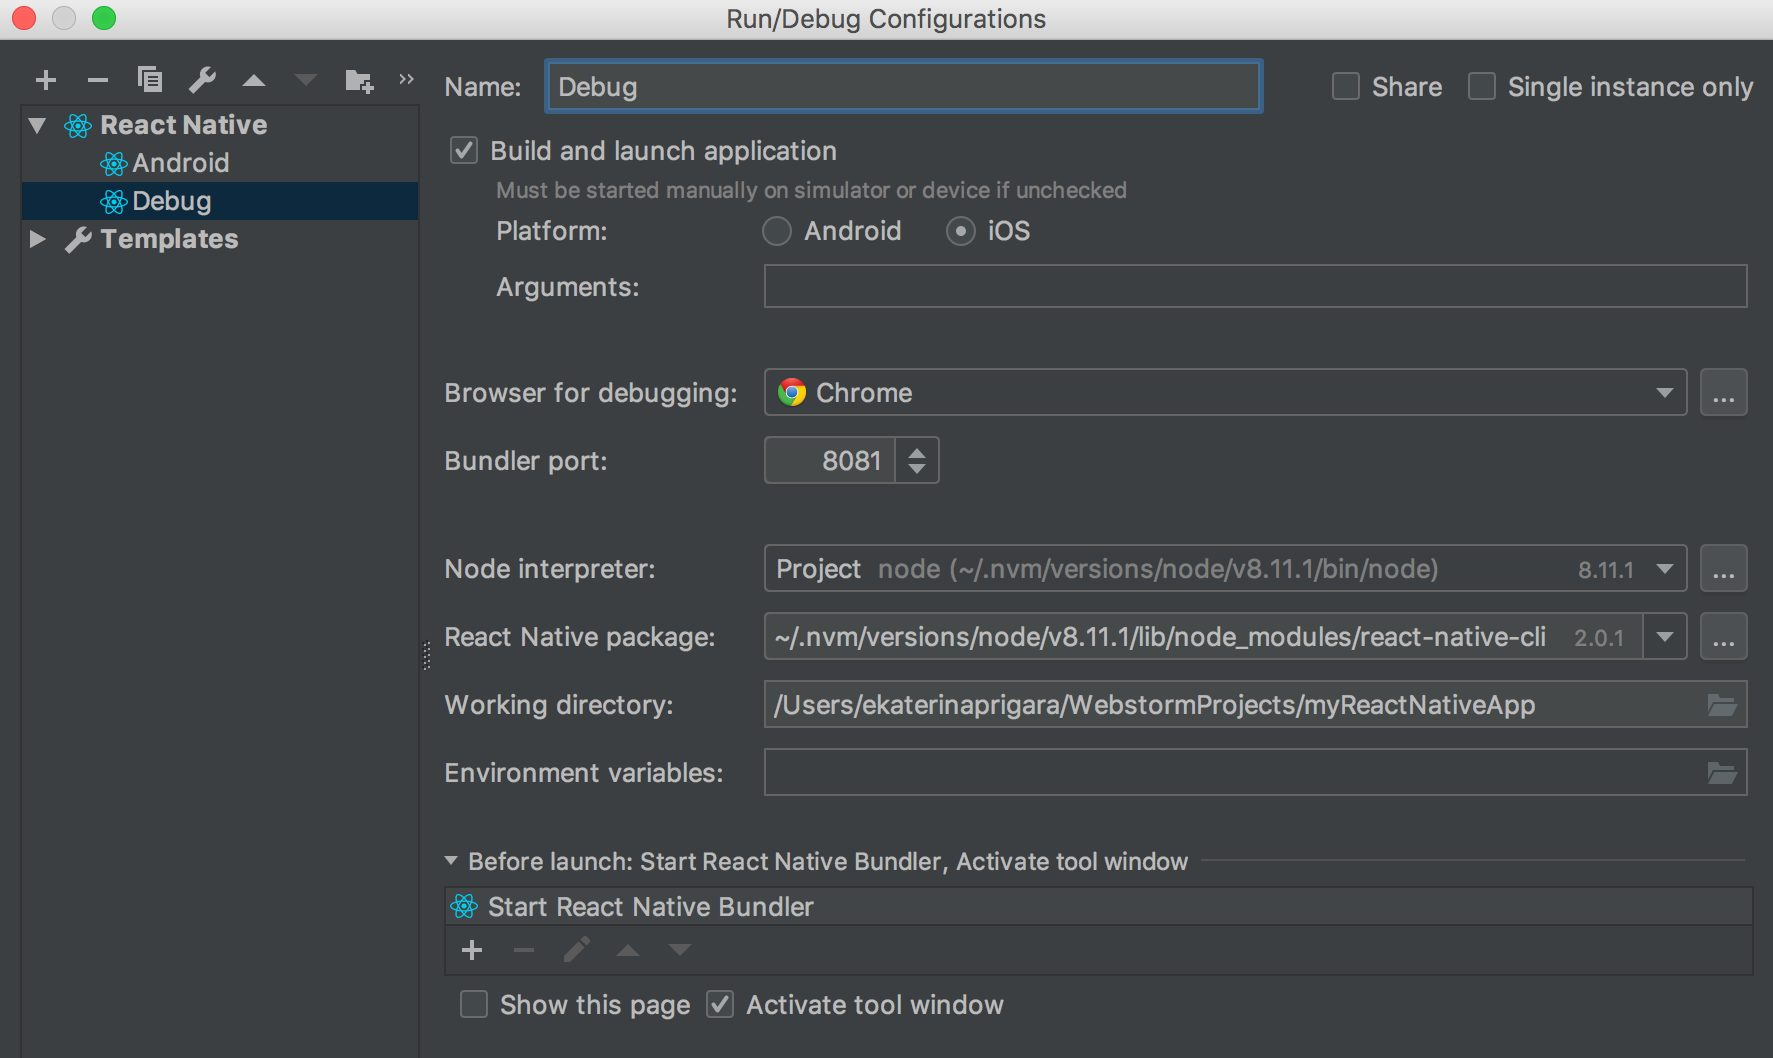
Task: Expand the Templates node
Action: 38,239
